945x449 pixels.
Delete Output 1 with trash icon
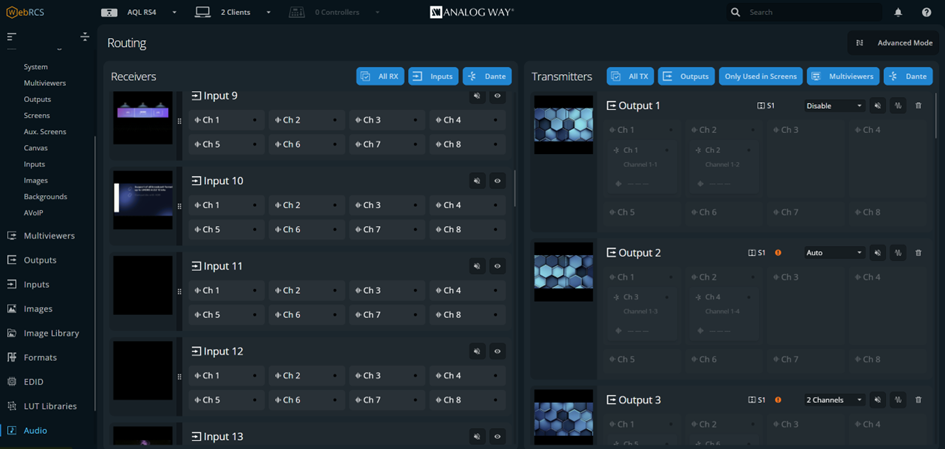(x=918, y=106)
